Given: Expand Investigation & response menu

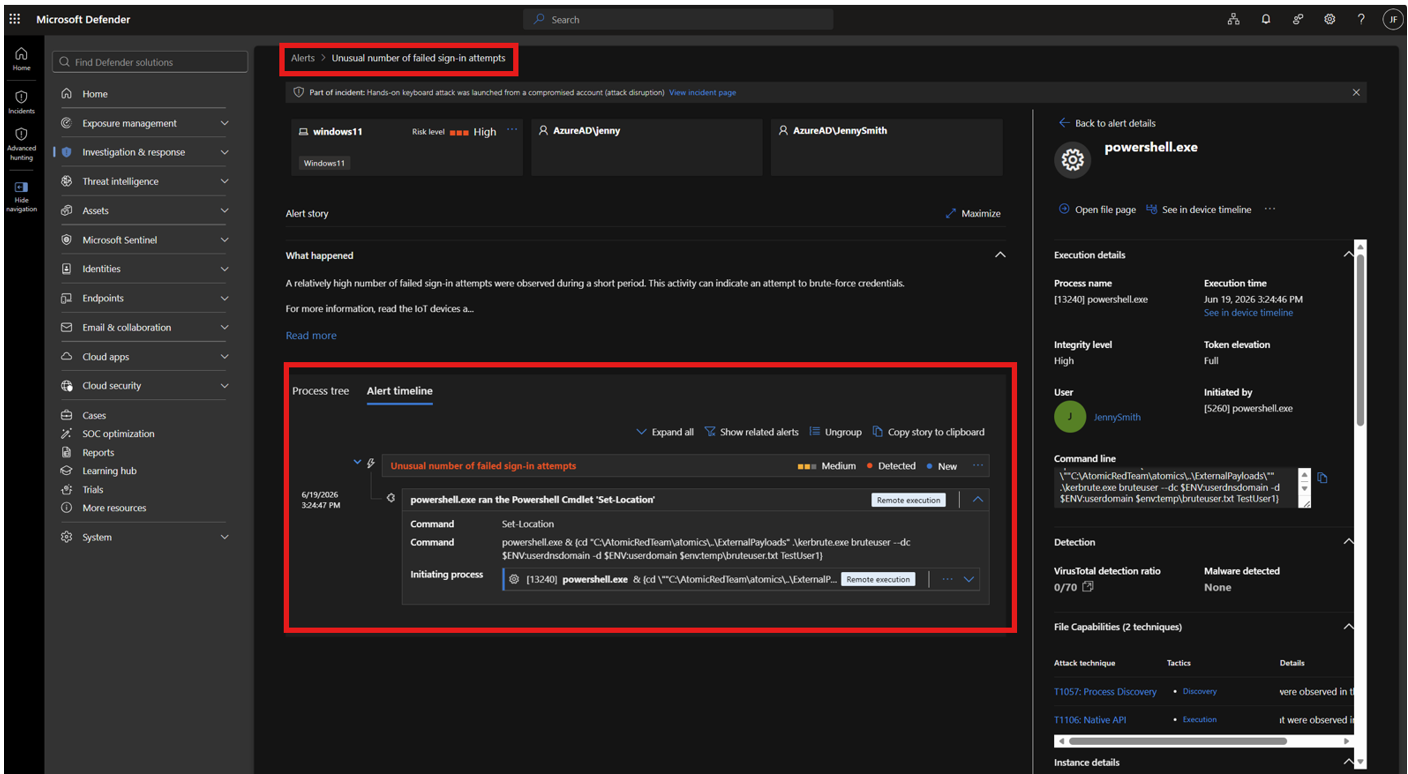Looking at the screenshot, I should pyautogui.click(x=224, y=152).
